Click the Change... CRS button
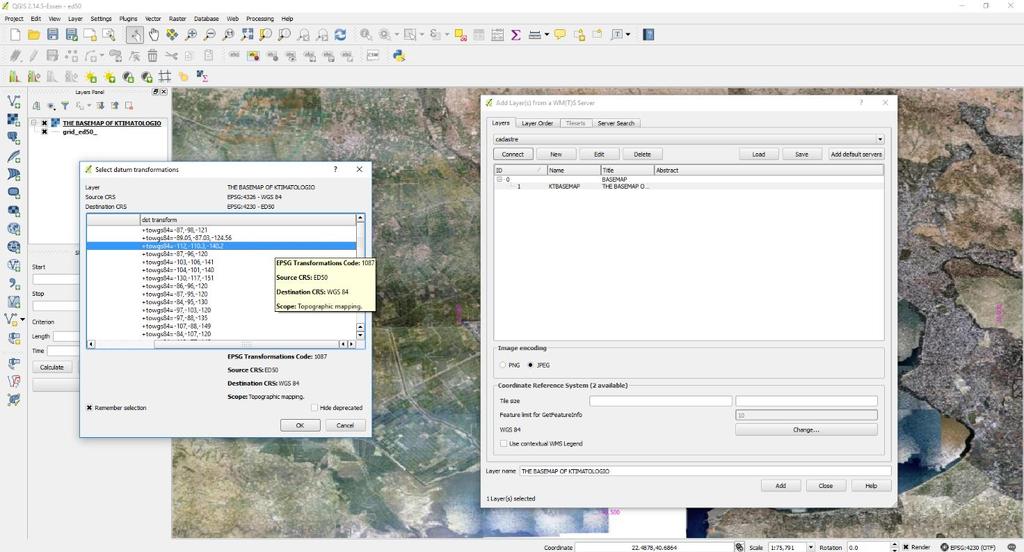 806,430
